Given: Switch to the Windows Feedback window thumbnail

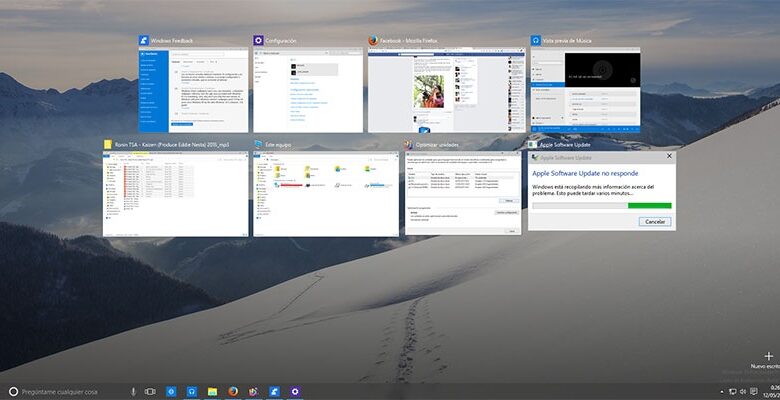Looking at the screenshot, I should 193,90.
